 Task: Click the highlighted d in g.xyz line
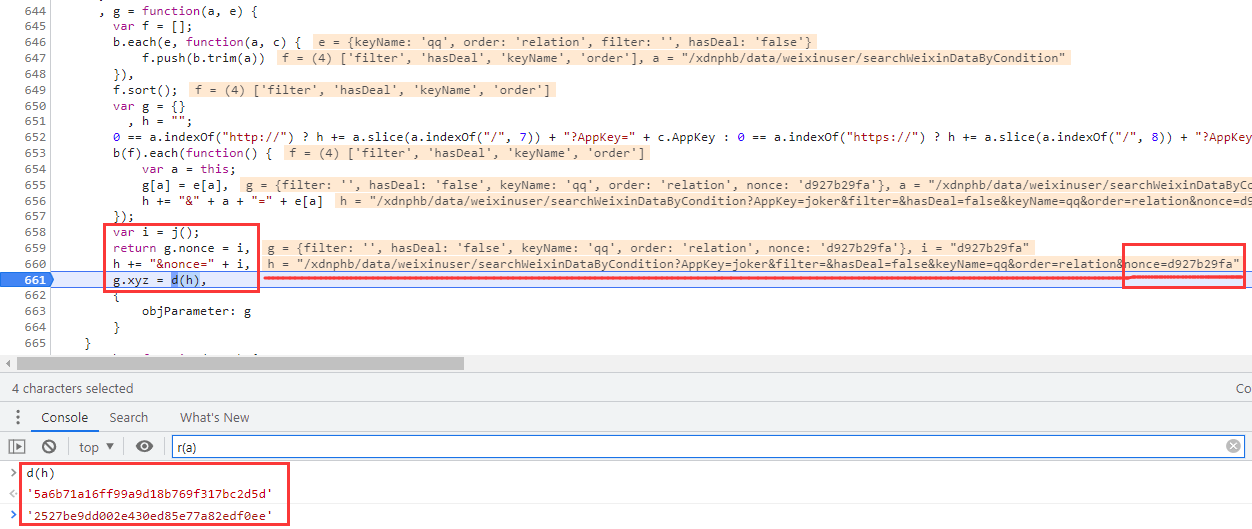pyautogui.click(x=174, y=280)
